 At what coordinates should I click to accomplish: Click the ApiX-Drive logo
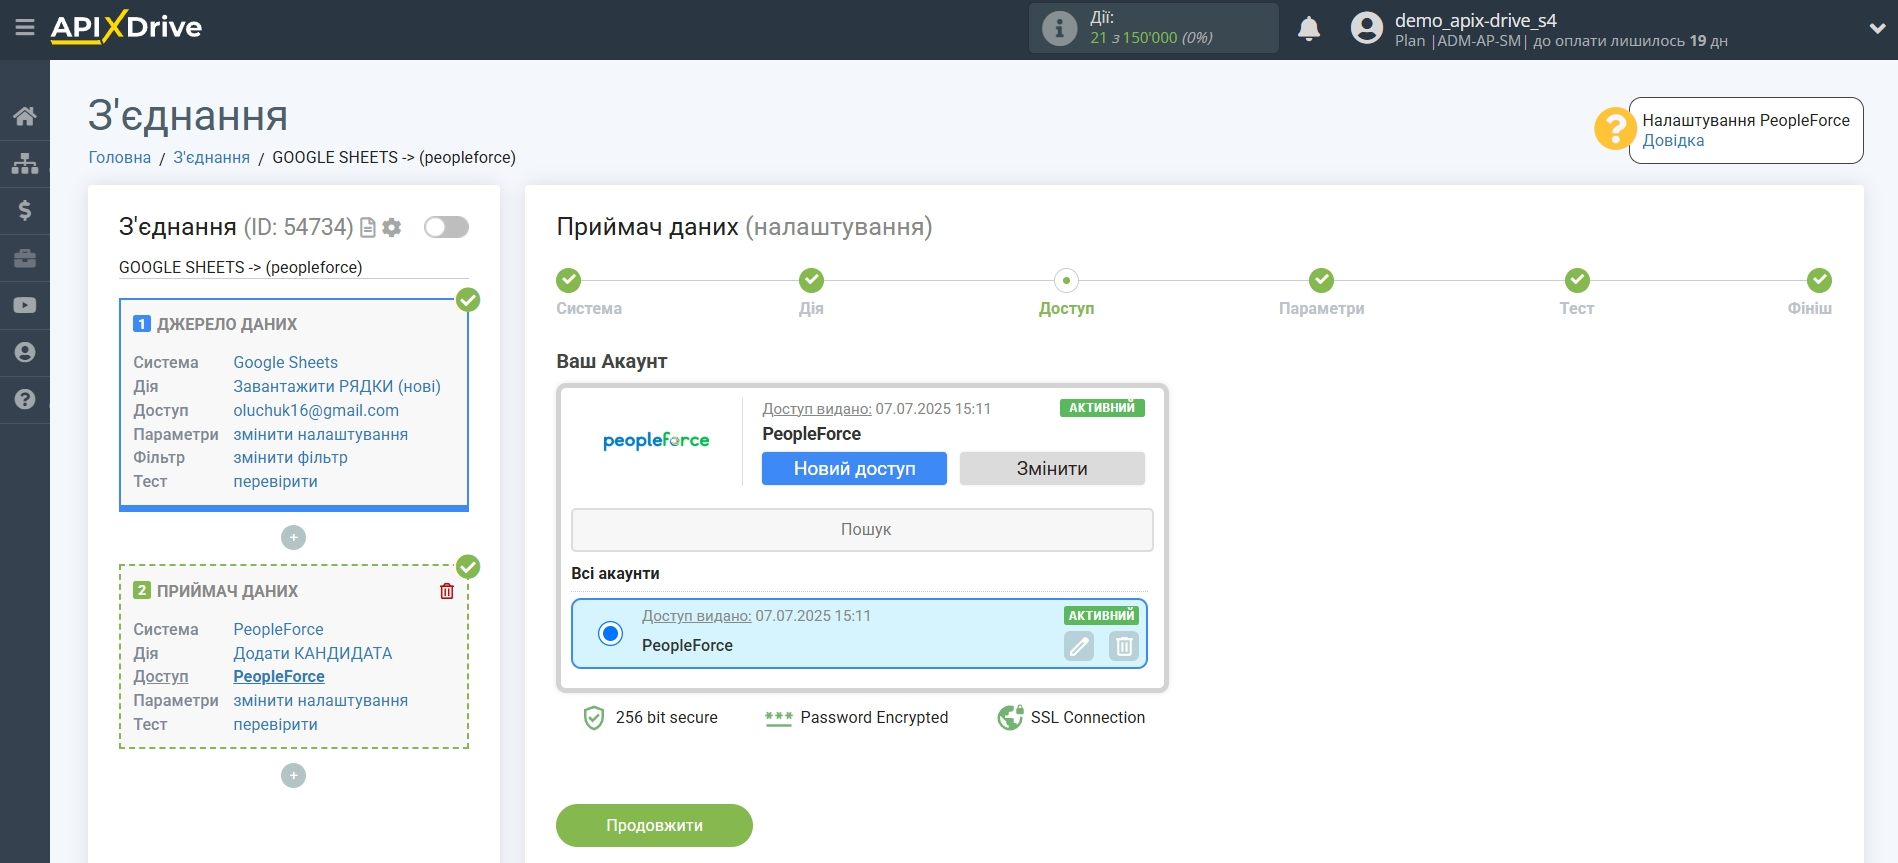pos(126,27)
